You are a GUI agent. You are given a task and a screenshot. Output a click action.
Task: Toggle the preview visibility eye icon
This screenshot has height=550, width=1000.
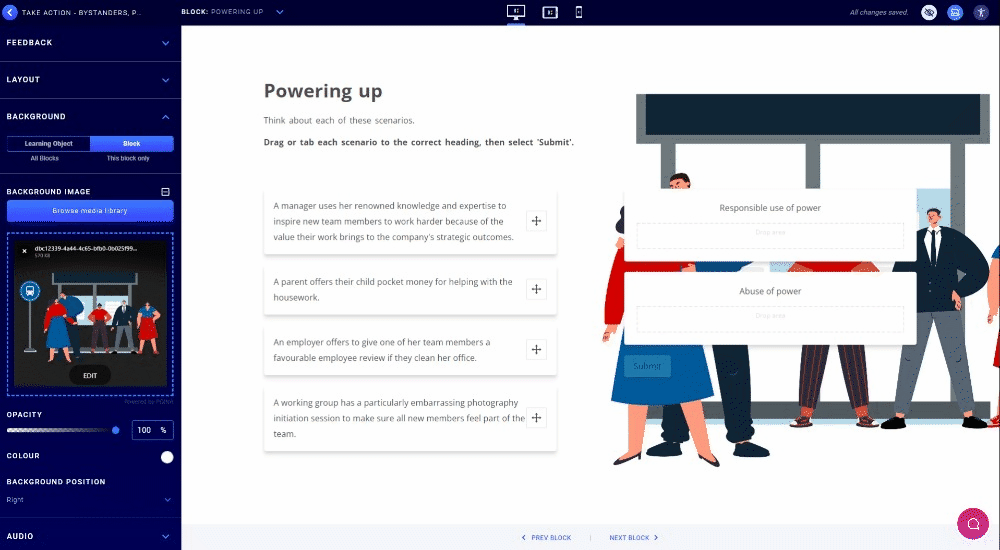[929, 12]
